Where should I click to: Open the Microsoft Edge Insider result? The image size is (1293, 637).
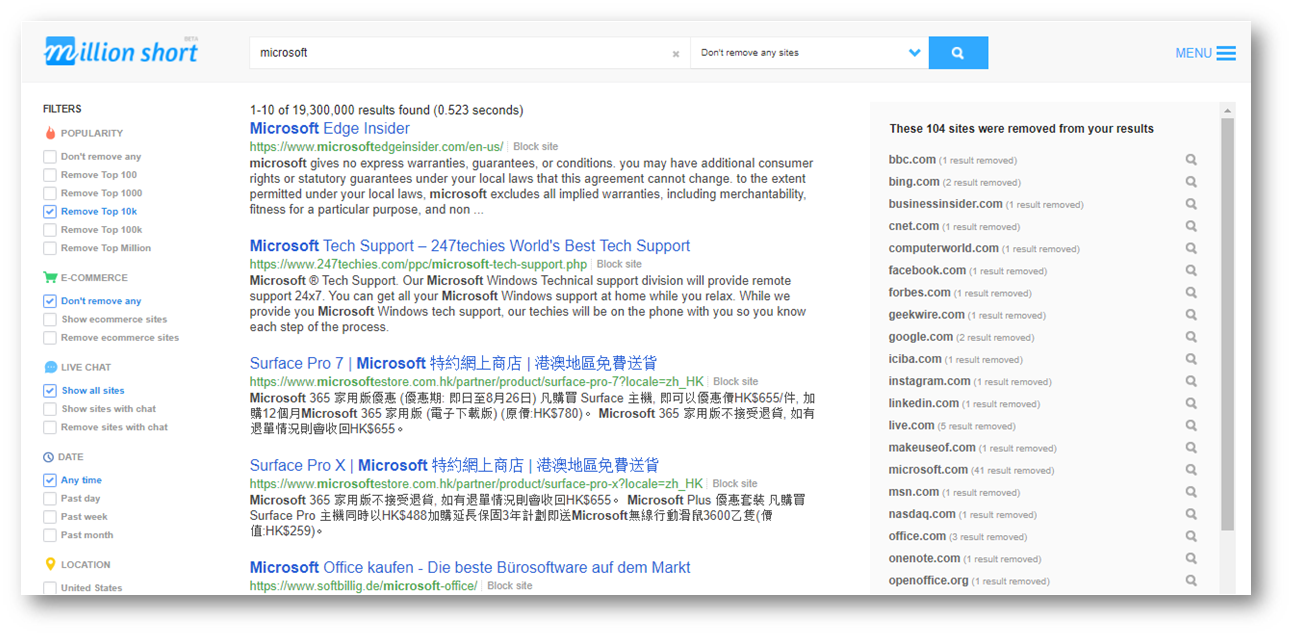pos(330,128)
